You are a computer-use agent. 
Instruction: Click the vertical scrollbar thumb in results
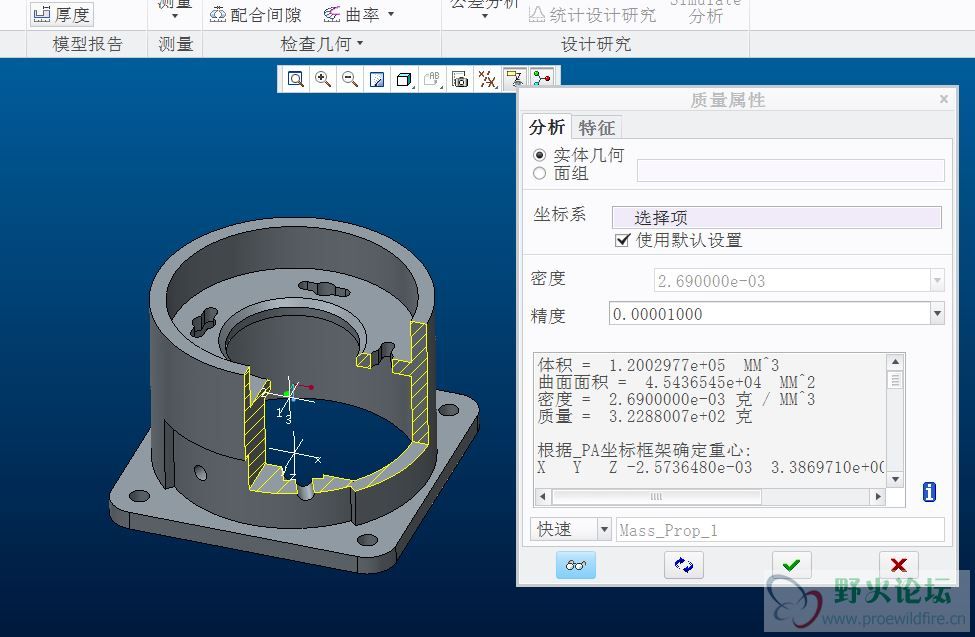click(x=895, y=379)
